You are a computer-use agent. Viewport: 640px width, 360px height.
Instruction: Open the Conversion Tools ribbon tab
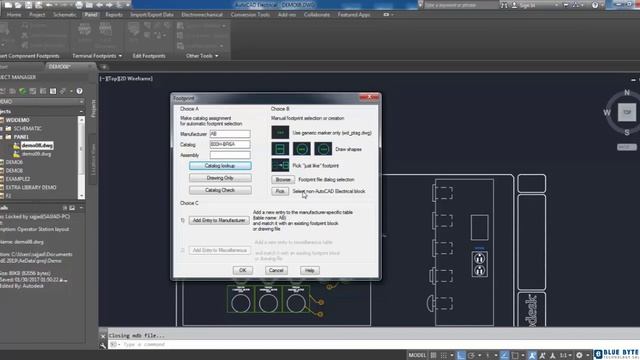(250, 15)
